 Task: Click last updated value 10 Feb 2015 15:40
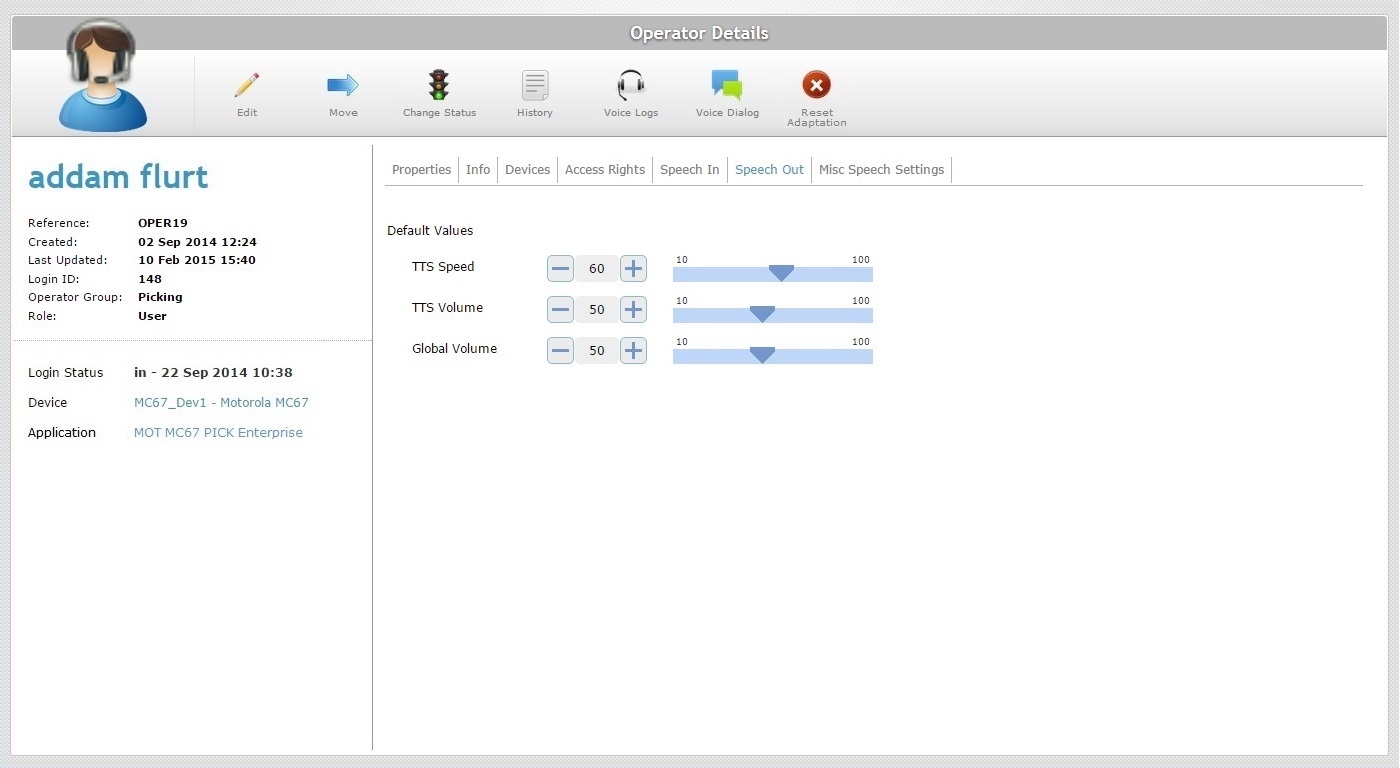pos(197,260)
